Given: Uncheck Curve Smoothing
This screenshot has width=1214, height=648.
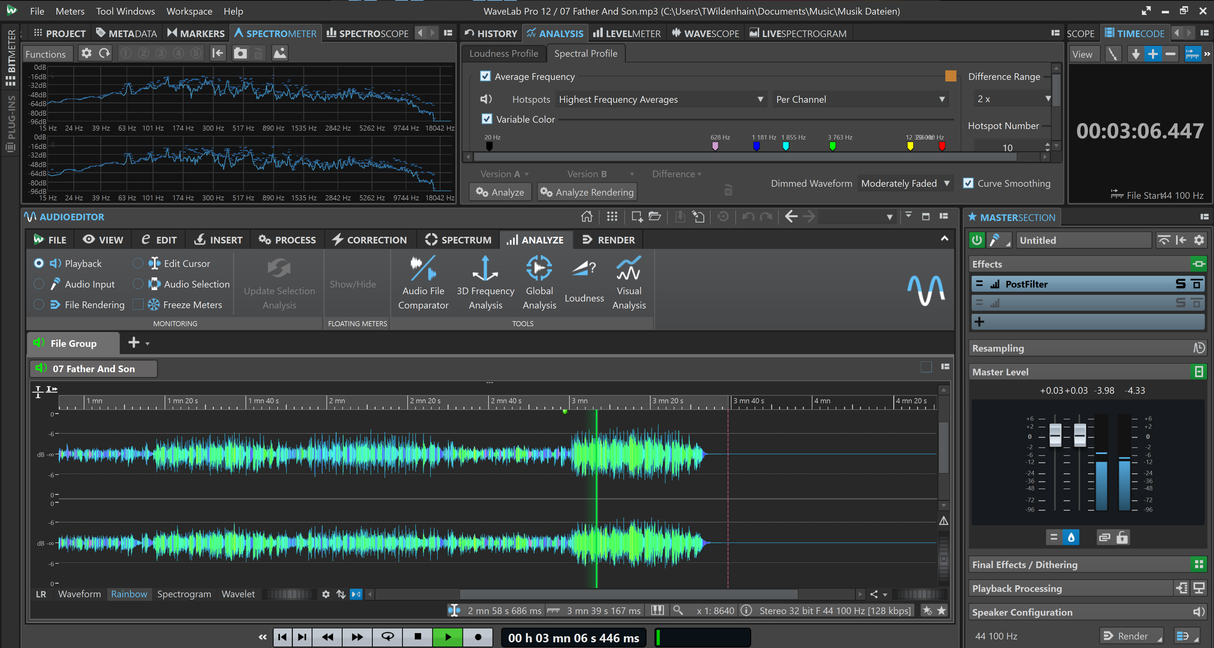Looking at the screenshot, I should coord(968,183).
